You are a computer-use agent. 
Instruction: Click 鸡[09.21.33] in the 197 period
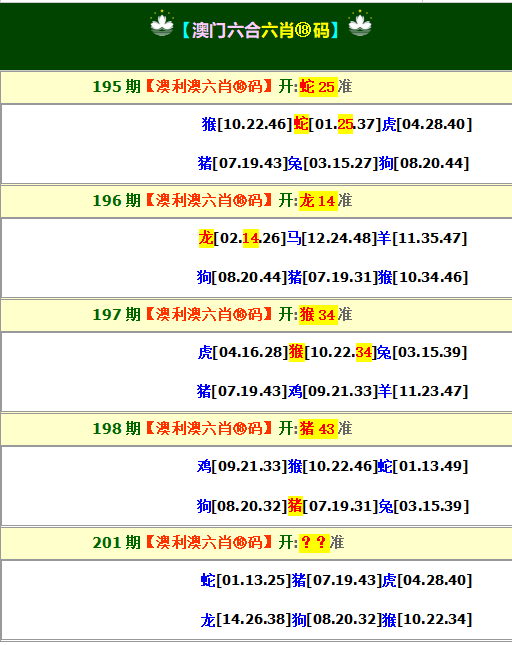click(332, 391)
